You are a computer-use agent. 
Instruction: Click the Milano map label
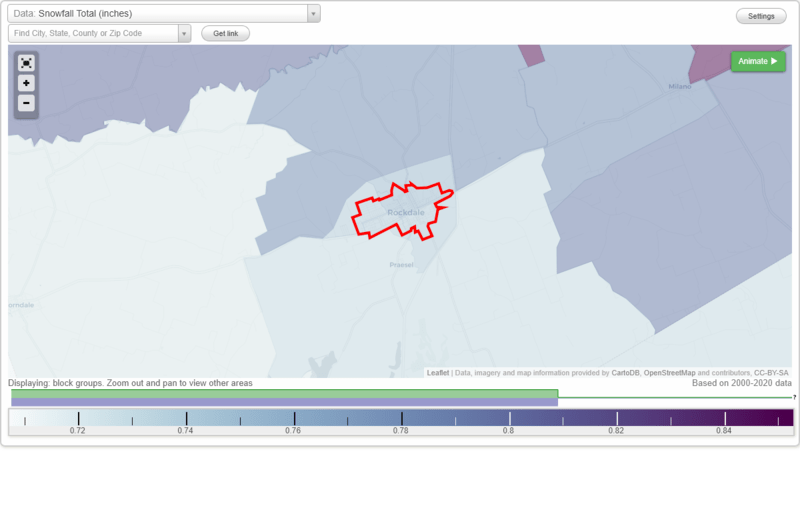coord(680,87)
